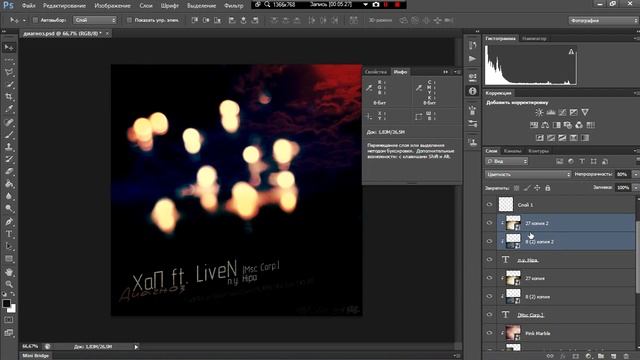This screenshot has width=640, height=360.
Task: Open the Заливка fill arrow
Action: tap(635, 188)
